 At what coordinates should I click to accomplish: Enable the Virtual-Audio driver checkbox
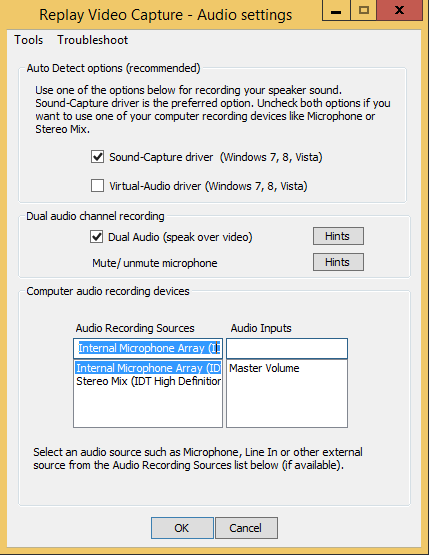(97, 185)
